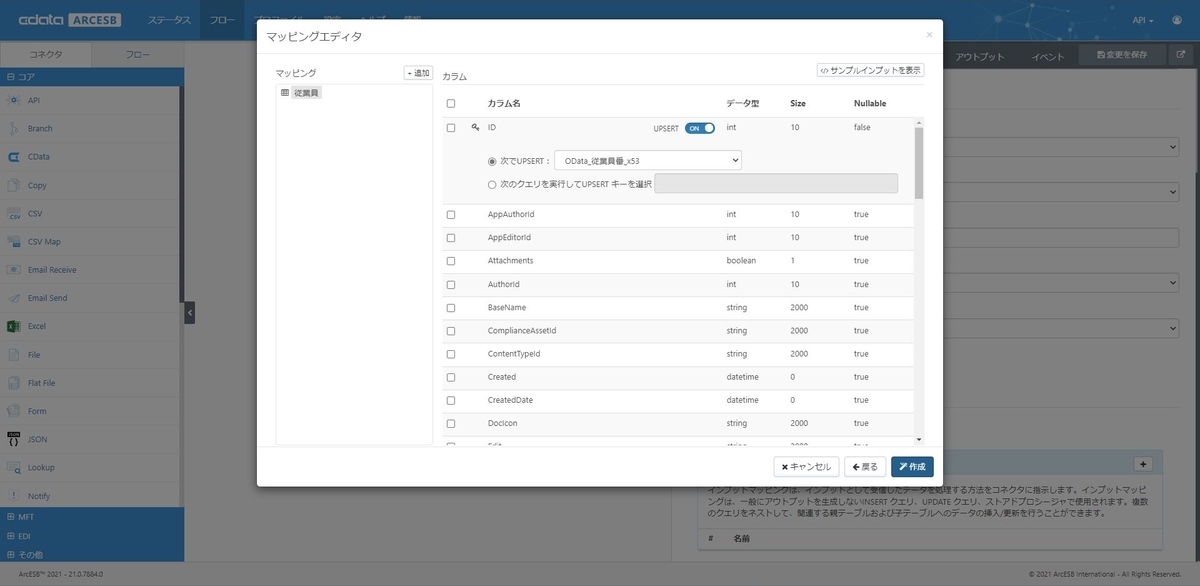Screen dimensions: 1200x586
Task: Switch to the イベント tab
Action: click(1048, 56)
